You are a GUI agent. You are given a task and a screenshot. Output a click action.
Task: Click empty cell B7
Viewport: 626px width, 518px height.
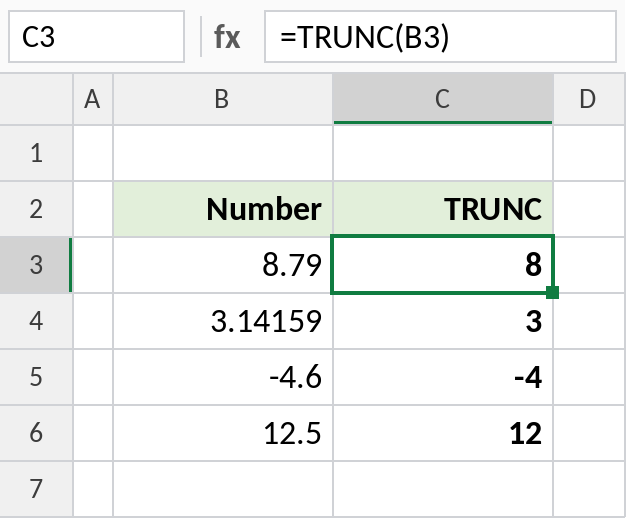pos(223,489)
